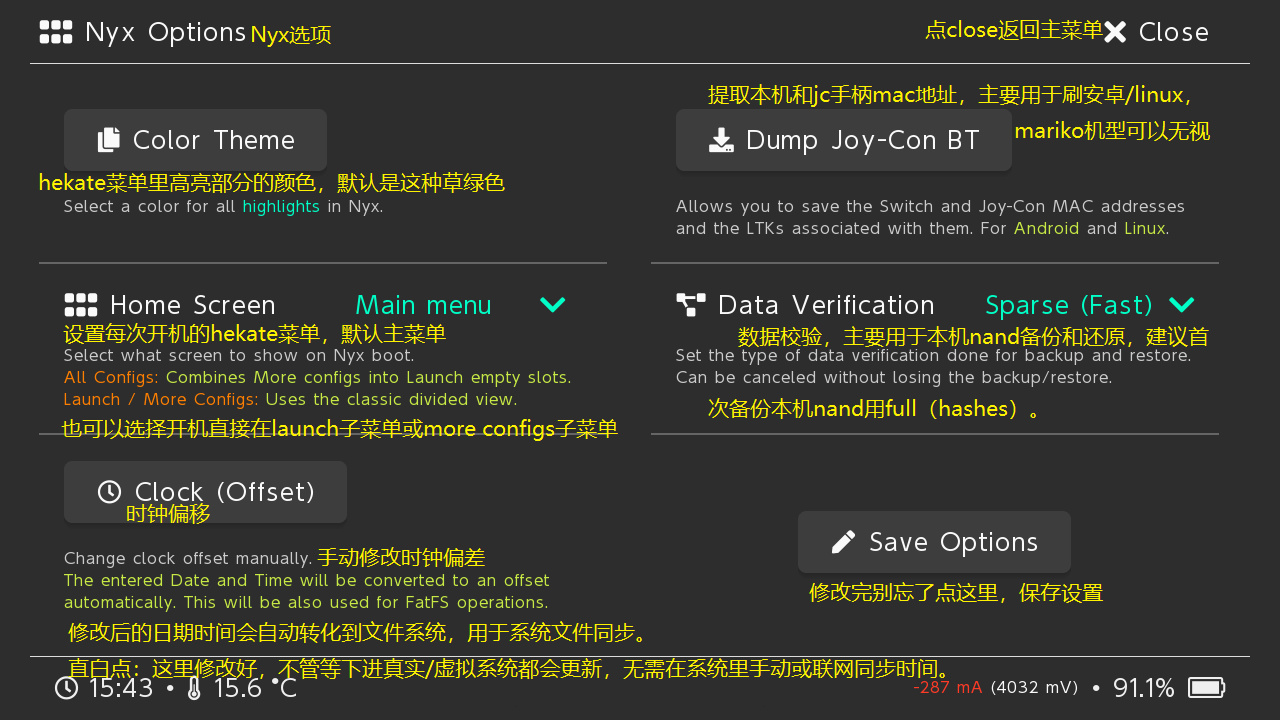Click the status bar clock icon
The image size is (1280, 720).
(66, 688)
